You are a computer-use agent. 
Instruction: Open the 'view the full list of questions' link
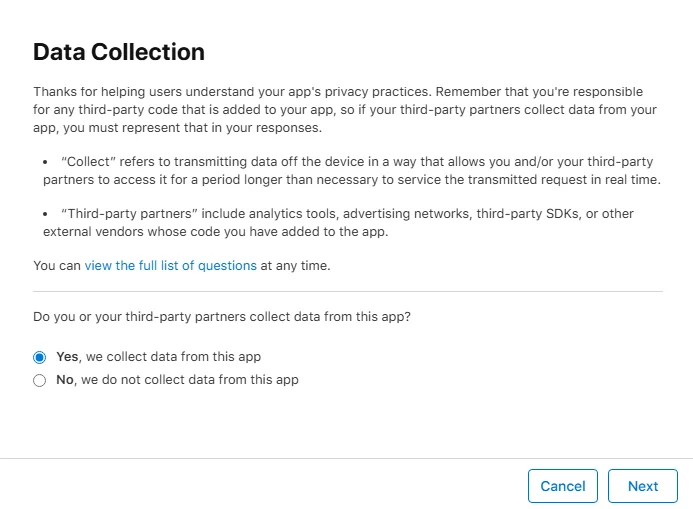click(x=170, y=266)
